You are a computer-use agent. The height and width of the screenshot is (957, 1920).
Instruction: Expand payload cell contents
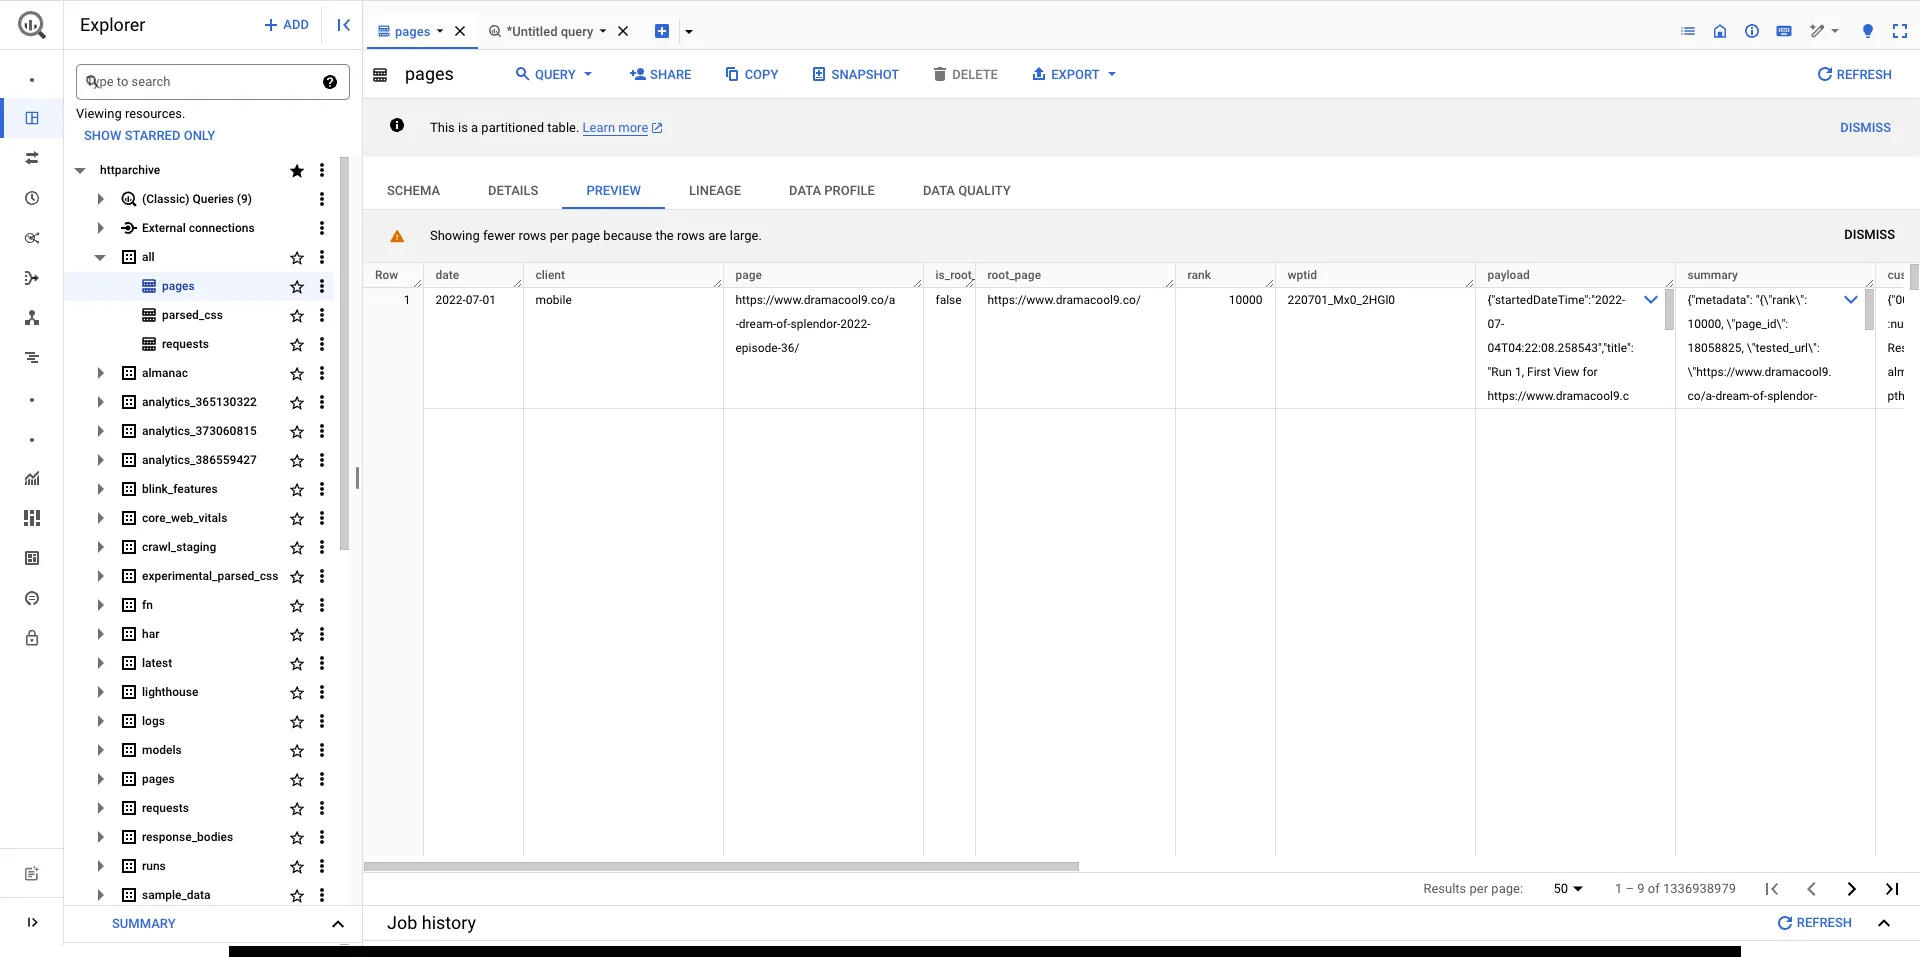[1650, 300]
